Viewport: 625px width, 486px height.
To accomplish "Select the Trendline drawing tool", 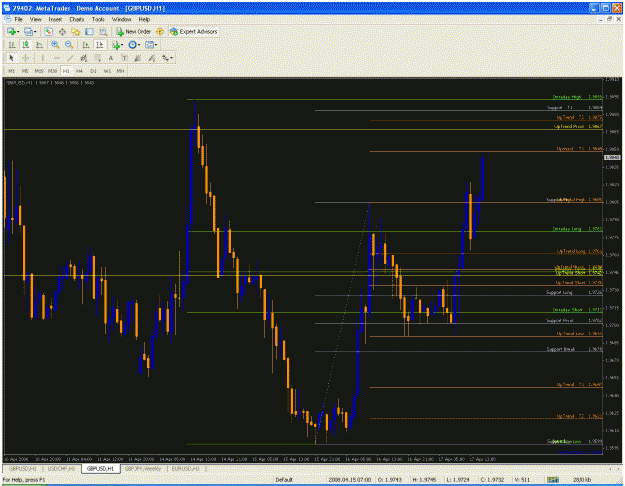I will [x=70, y=58].
